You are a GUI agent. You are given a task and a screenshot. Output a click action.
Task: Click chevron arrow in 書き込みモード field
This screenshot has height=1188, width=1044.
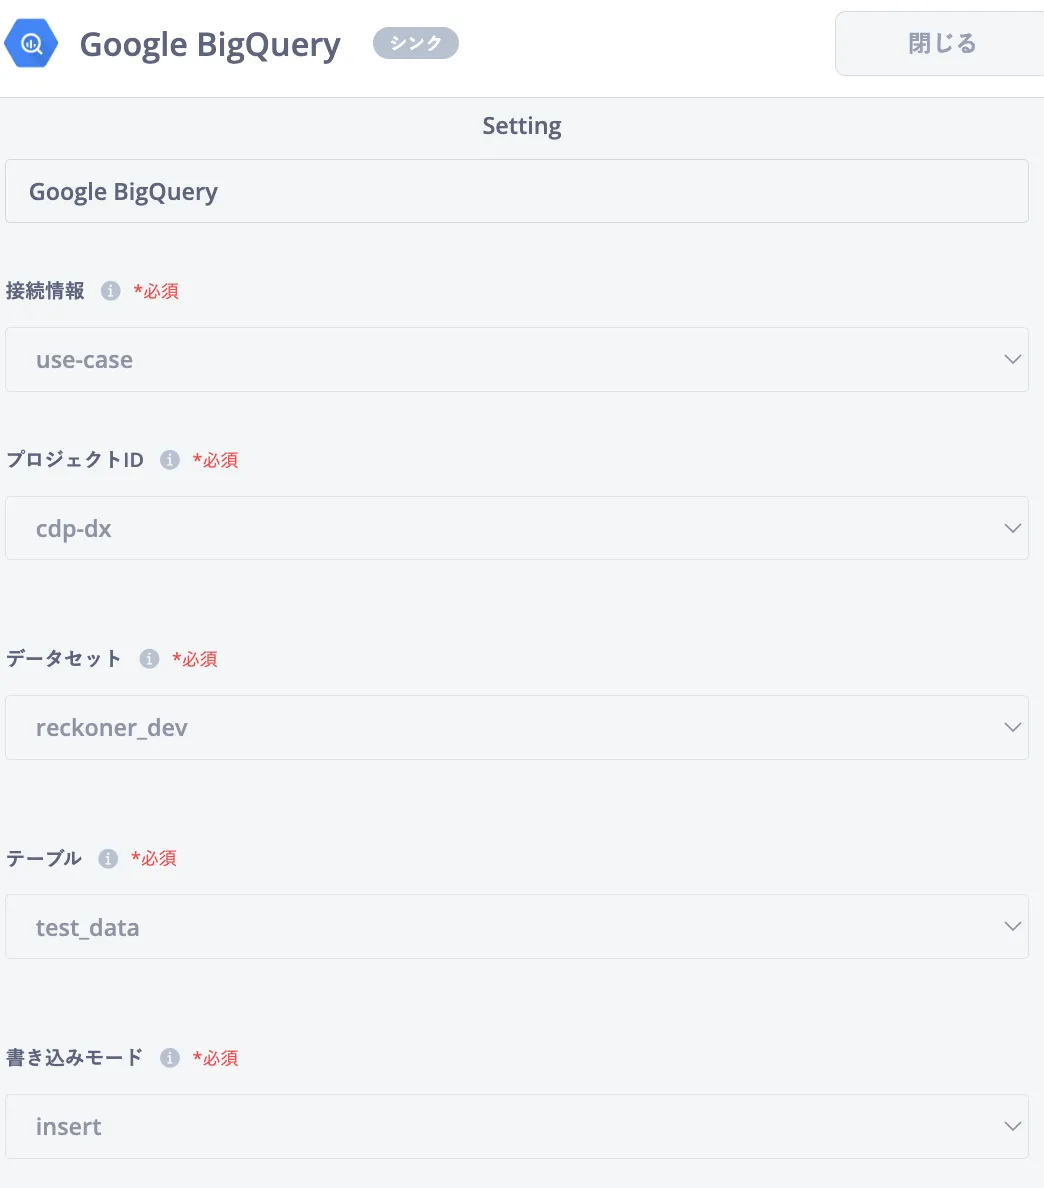(x=1012, y=1126)
